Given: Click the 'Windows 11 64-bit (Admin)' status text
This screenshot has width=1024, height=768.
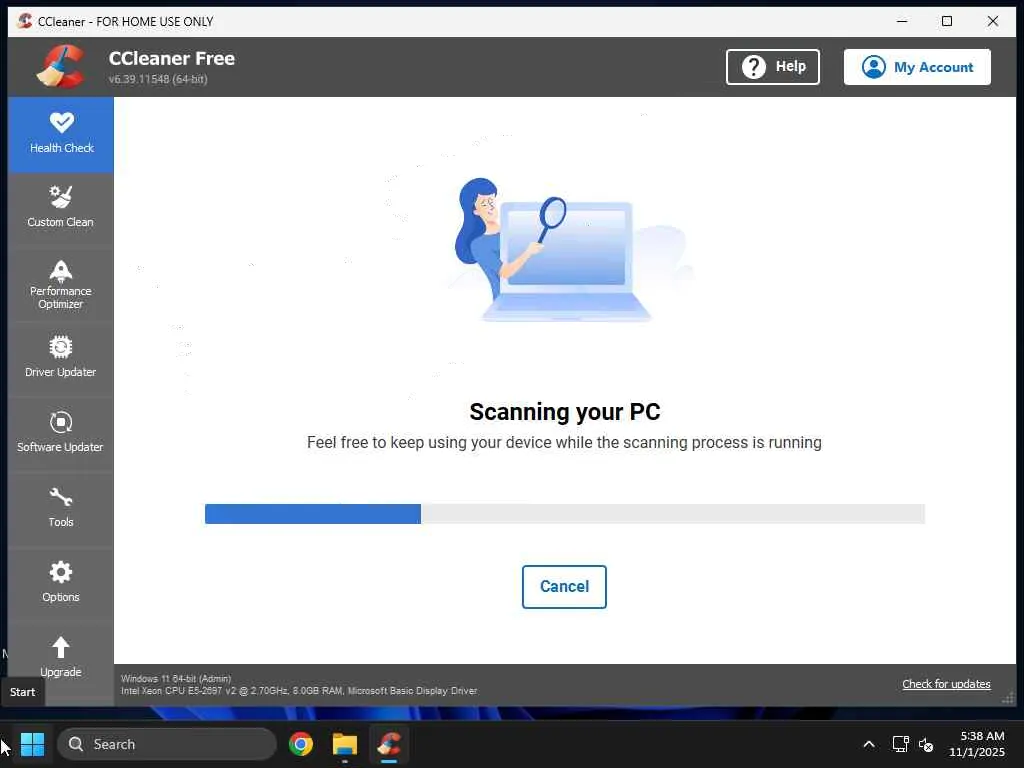Looking at the screenshot, I should [176, 679].
